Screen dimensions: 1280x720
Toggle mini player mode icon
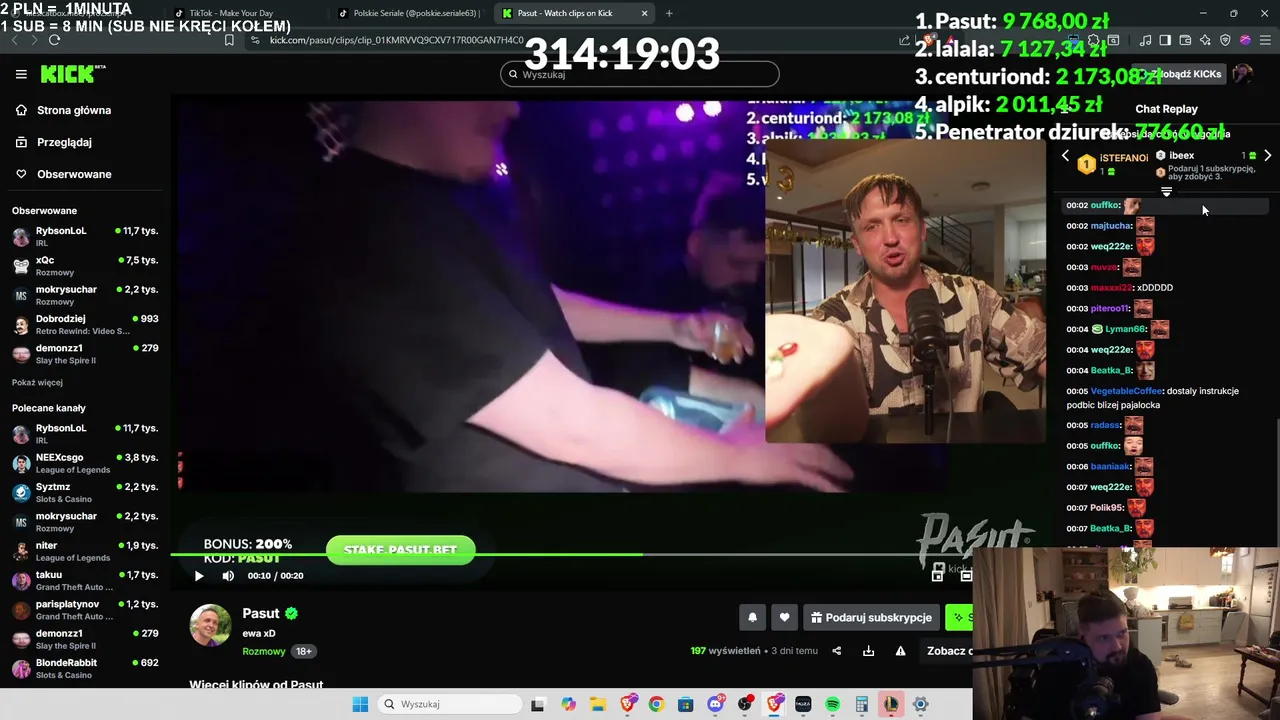(x=937, y=575)
